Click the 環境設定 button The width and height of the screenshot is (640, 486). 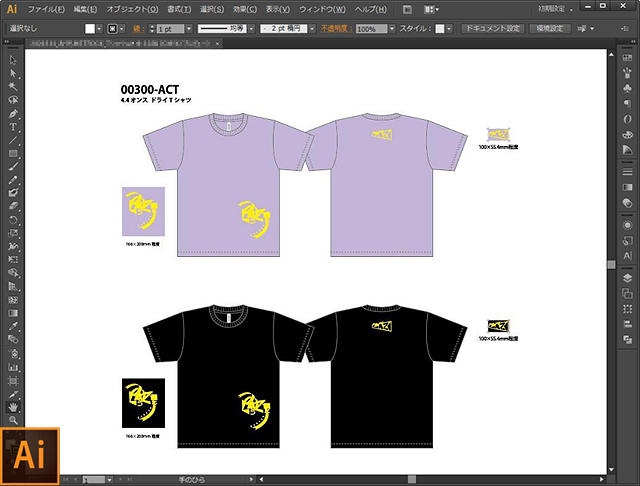pyautogui.click(x=553, y=29)
